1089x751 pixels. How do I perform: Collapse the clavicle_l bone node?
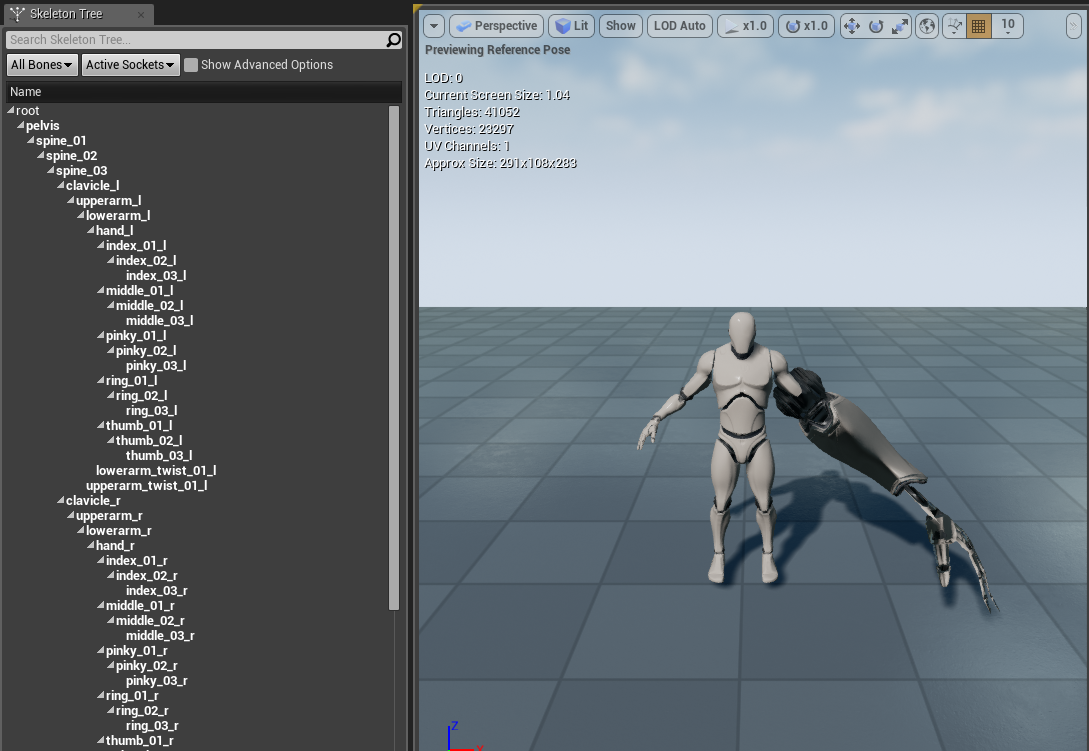pos(61,185)
